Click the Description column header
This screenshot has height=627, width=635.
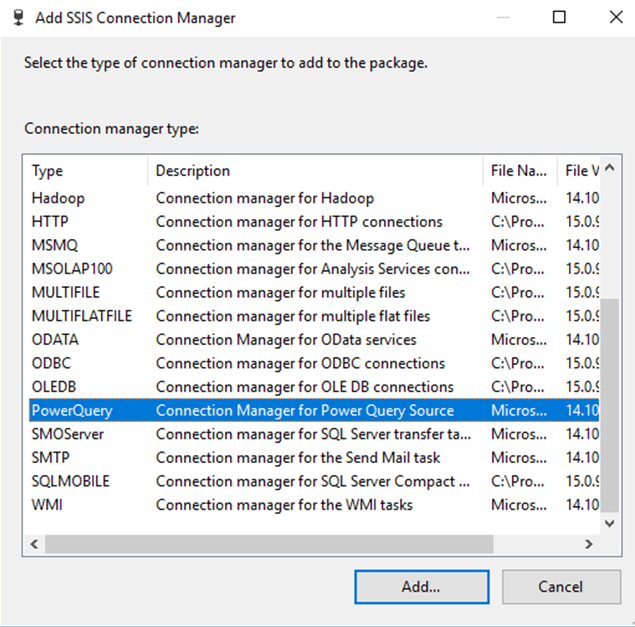point(315,171)
